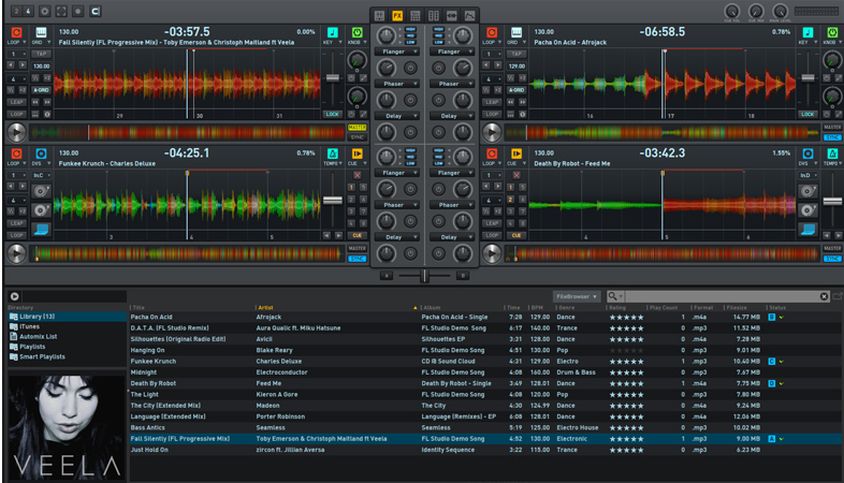The height and width of the screenshot is (483, 844).
Task: Click green KNOB icon on Fall Silently deck
Action: 357,33
